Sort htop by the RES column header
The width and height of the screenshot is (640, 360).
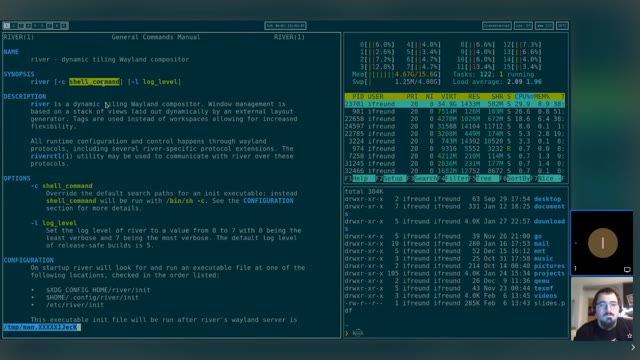click(x=474, y=97)
